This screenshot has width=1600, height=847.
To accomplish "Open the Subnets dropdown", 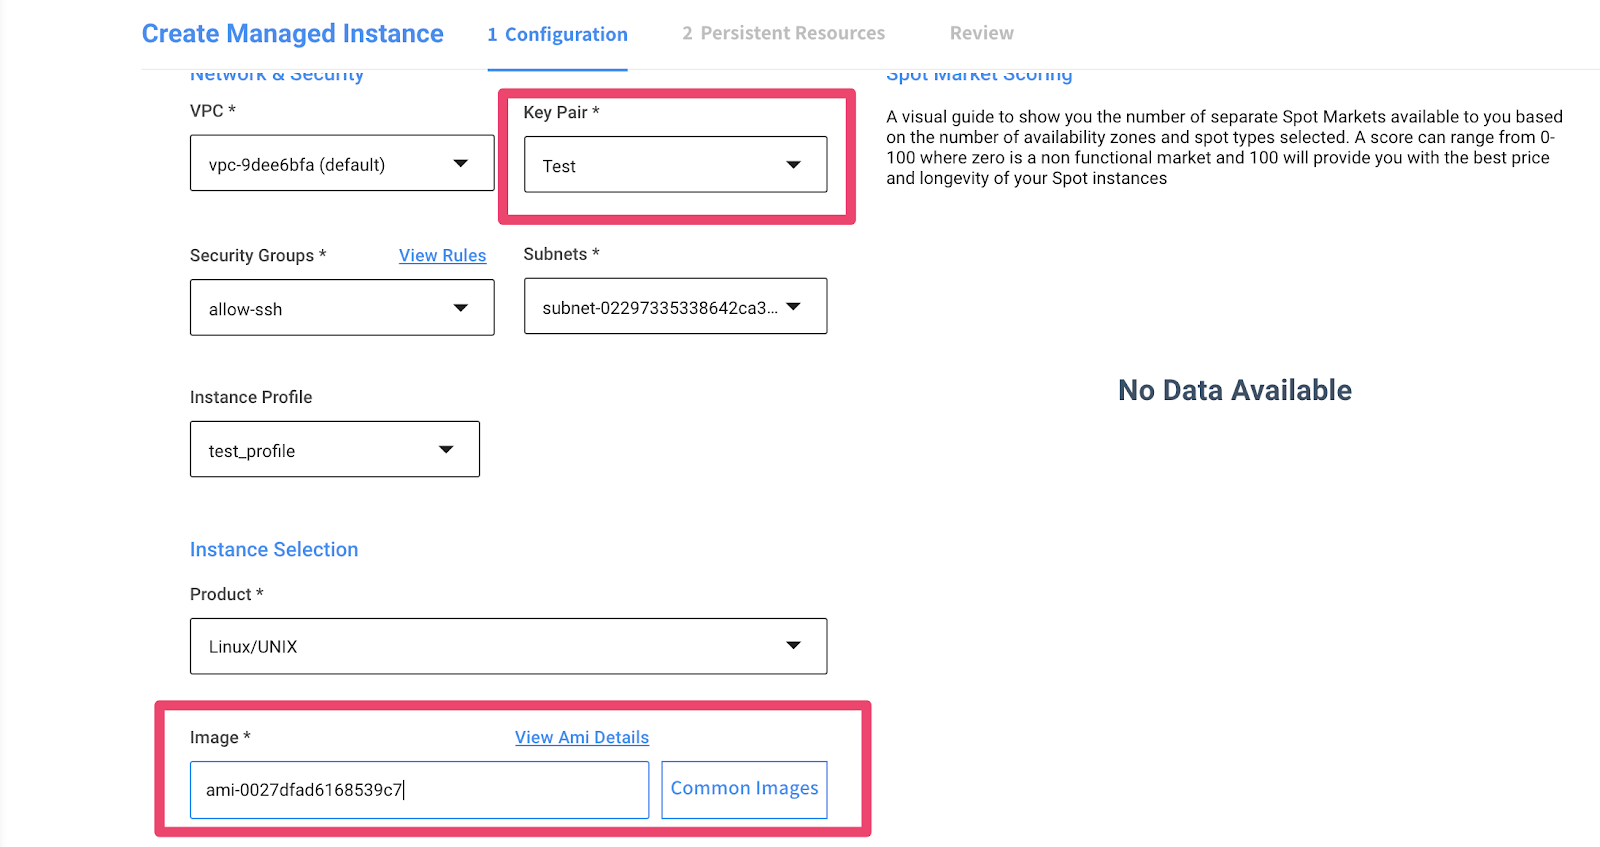I will pos(675,306).
